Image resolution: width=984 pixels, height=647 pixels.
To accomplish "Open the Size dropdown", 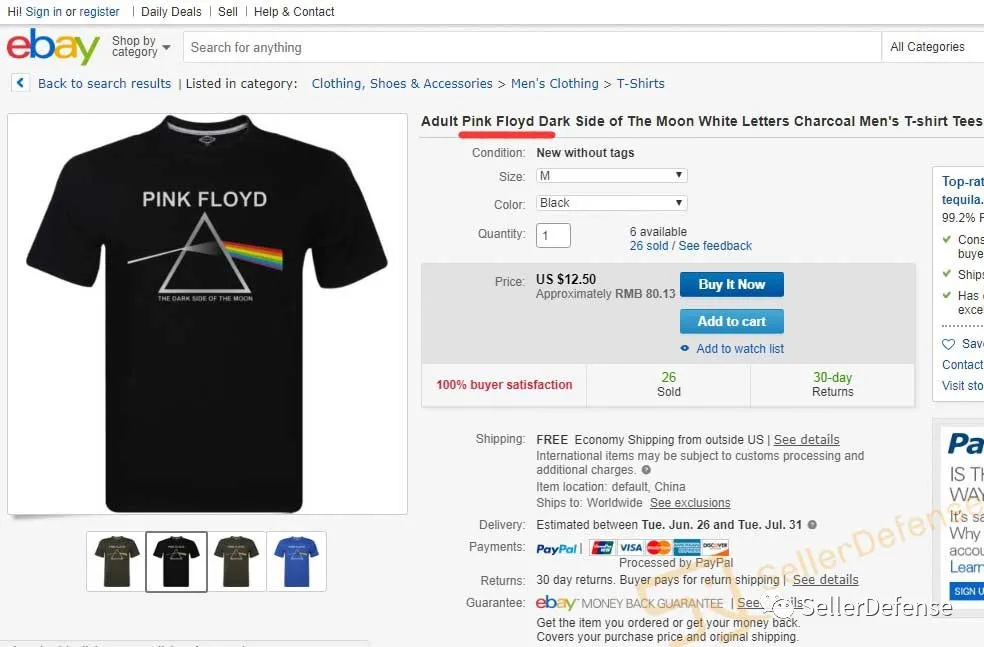I will click(x=611, y=176).
